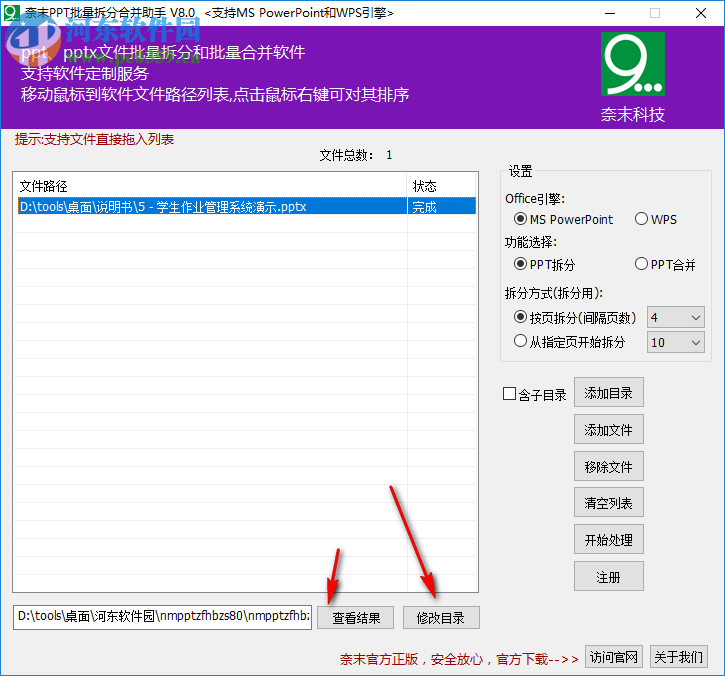
Task: Open the interval pages dropdown showing 4
Action: pos(676,318)
